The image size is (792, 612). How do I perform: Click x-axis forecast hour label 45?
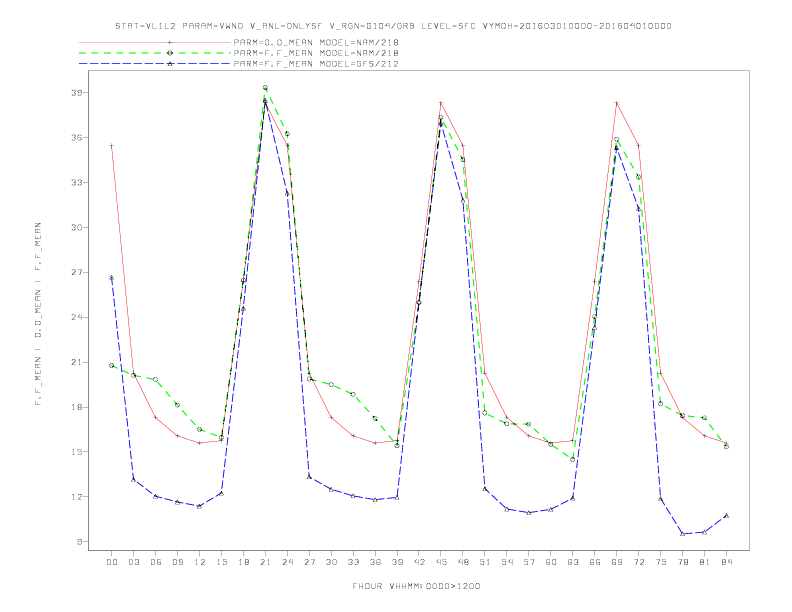[441, 562]
